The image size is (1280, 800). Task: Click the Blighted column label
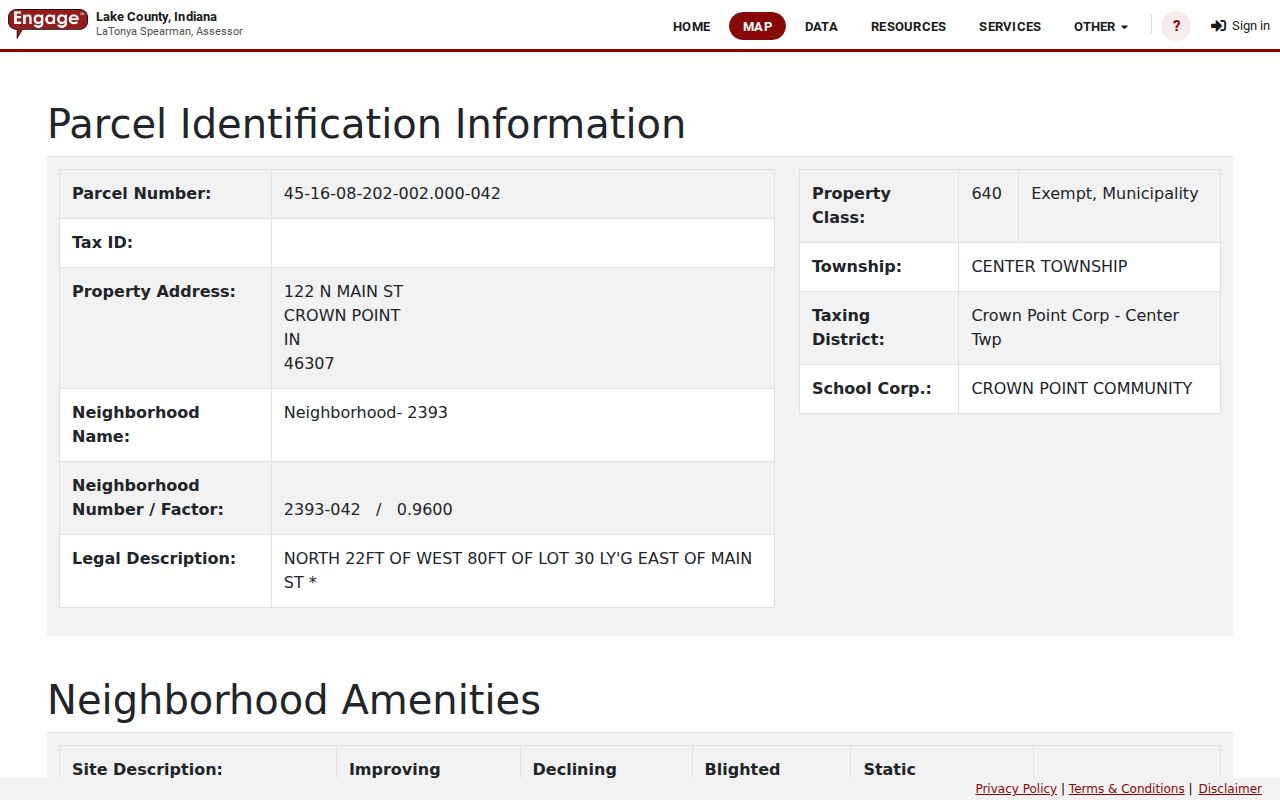tap(742, 770)
